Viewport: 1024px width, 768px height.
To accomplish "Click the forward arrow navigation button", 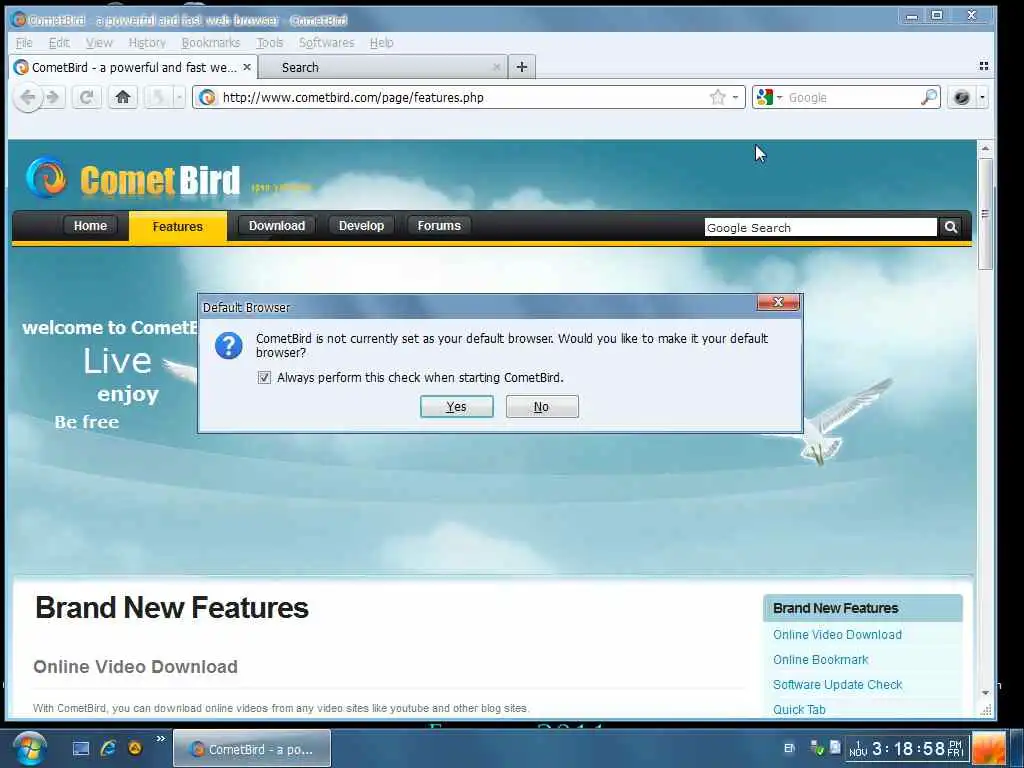I will pyautogui.click(x=54, y=98).
